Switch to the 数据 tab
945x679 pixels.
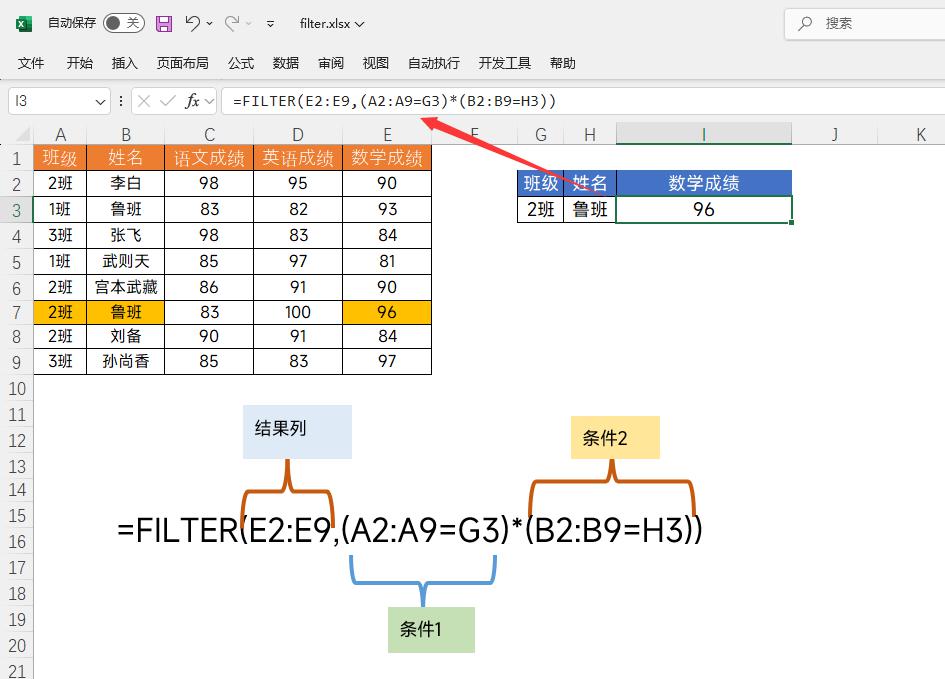pyautogui.click(x=286, y=63)
